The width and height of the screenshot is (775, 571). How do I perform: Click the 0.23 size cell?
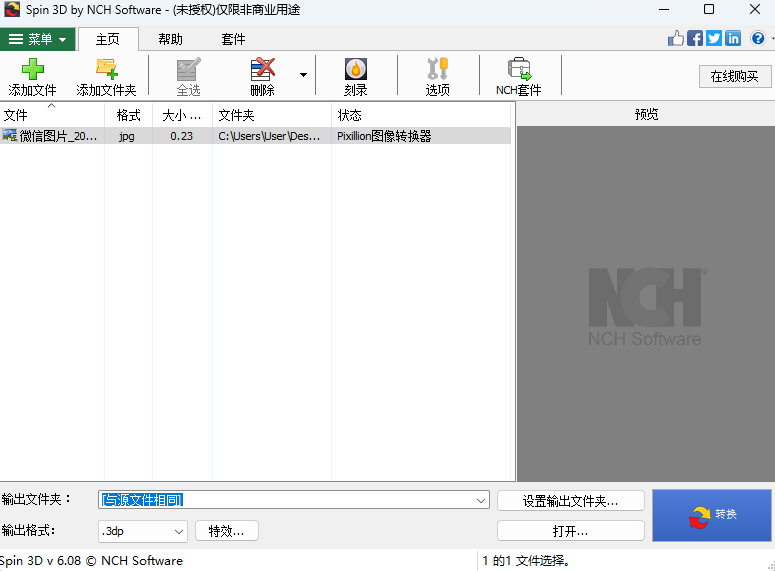[x=181, y=136]
